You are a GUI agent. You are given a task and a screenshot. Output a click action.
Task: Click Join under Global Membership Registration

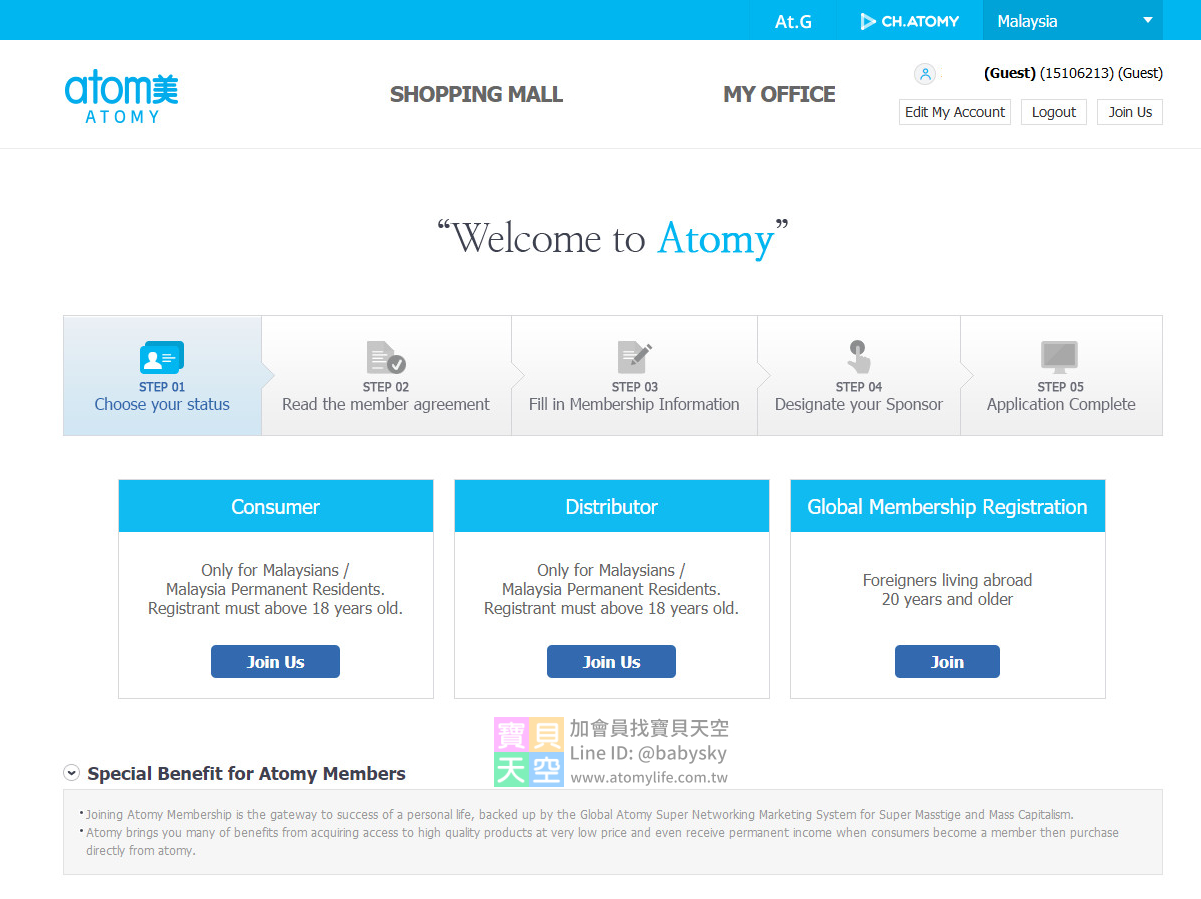(x=947, y=662)
